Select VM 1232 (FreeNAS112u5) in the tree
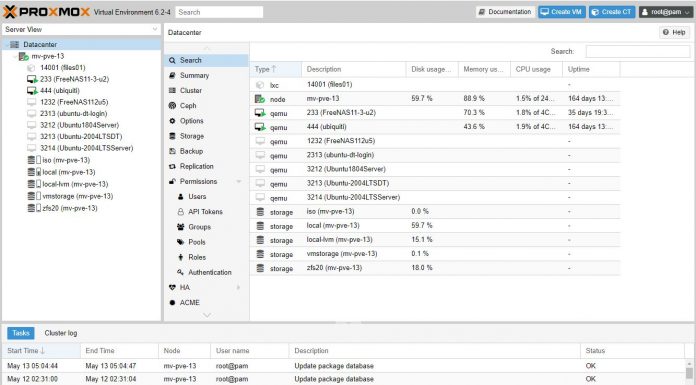The image size is (696, 385). coord(74,102)
